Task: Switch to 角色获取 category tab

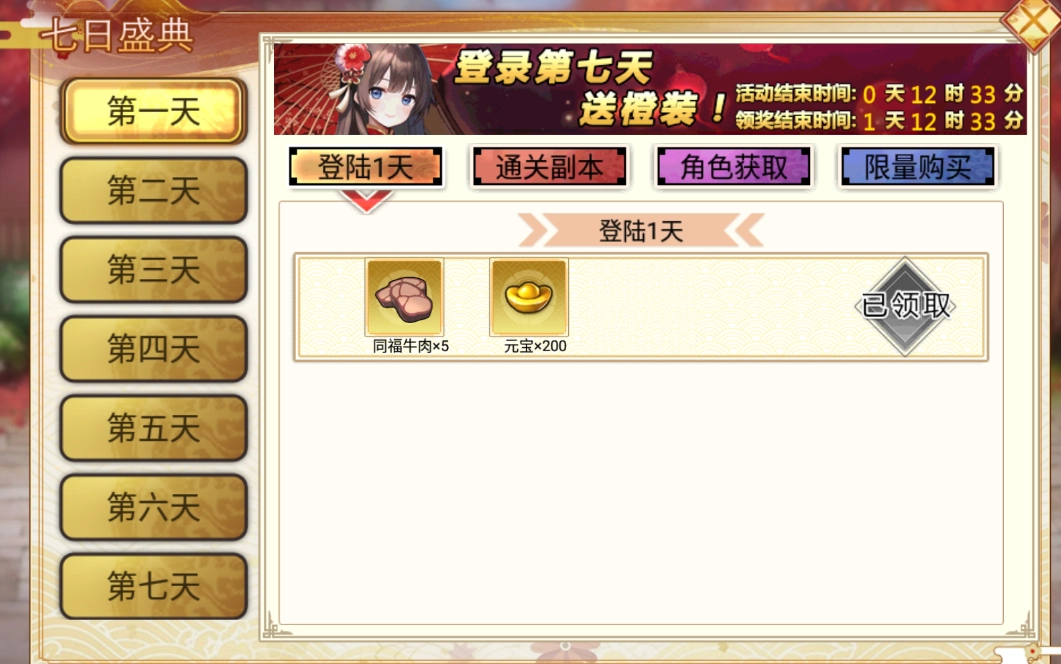Action: point(733,167)
